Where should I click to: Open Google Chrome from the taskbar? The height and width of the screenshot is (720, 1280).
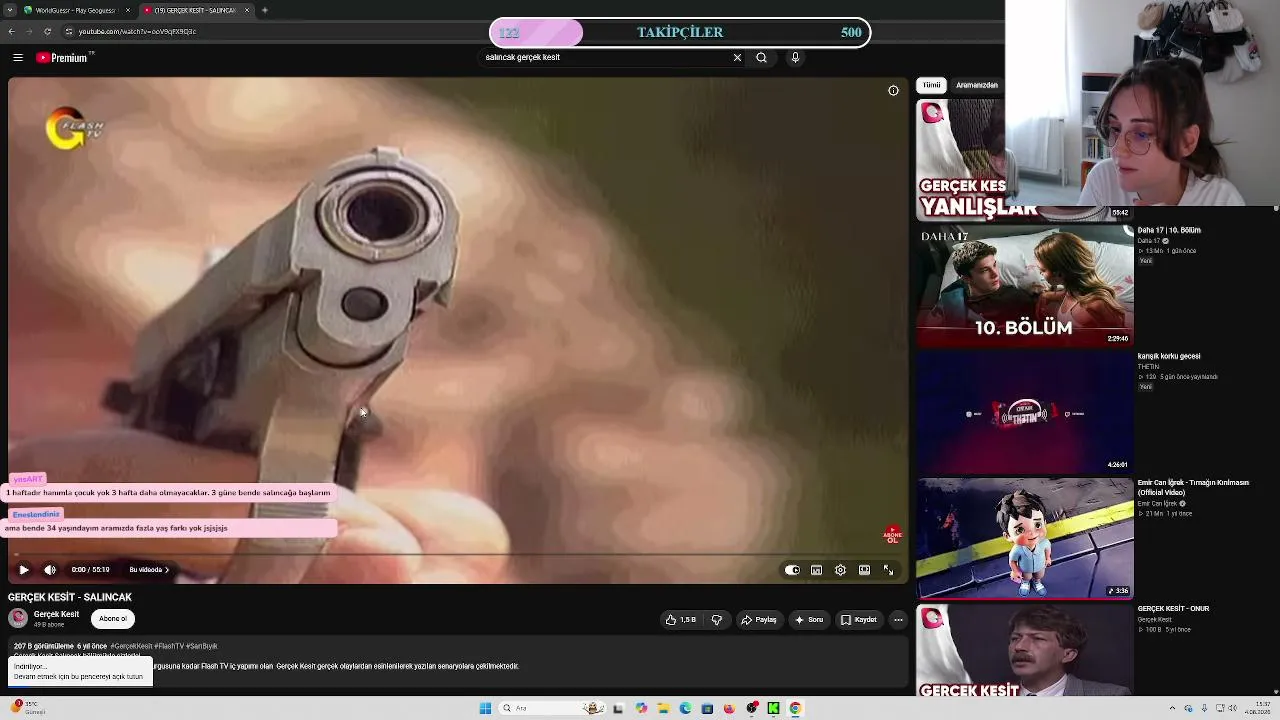pyautogui.click(x=795, y=708)
